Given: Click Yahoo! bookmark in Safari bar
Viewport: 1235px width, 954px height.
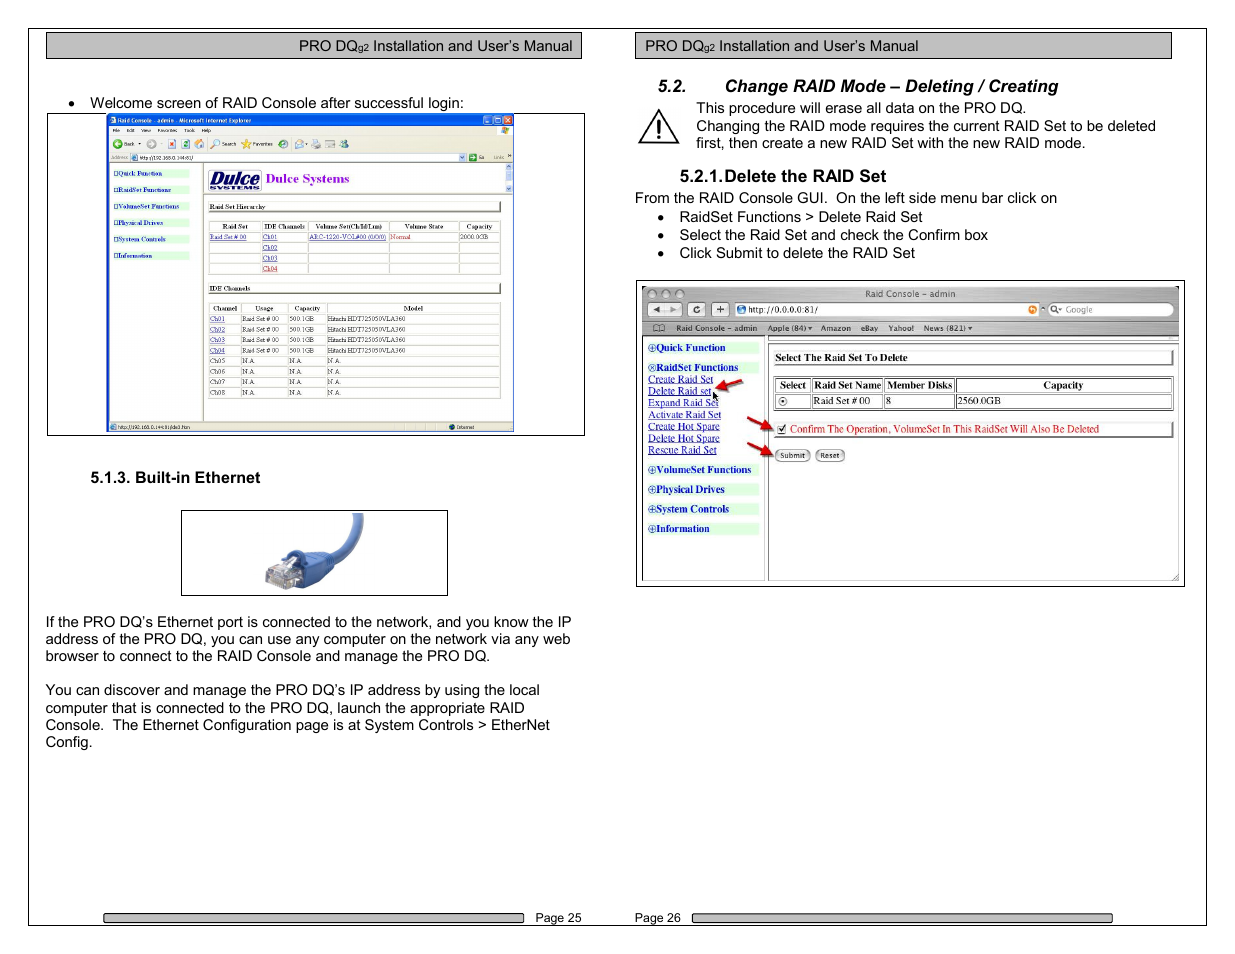Looking at the screenshot, I should pos(901,328).
